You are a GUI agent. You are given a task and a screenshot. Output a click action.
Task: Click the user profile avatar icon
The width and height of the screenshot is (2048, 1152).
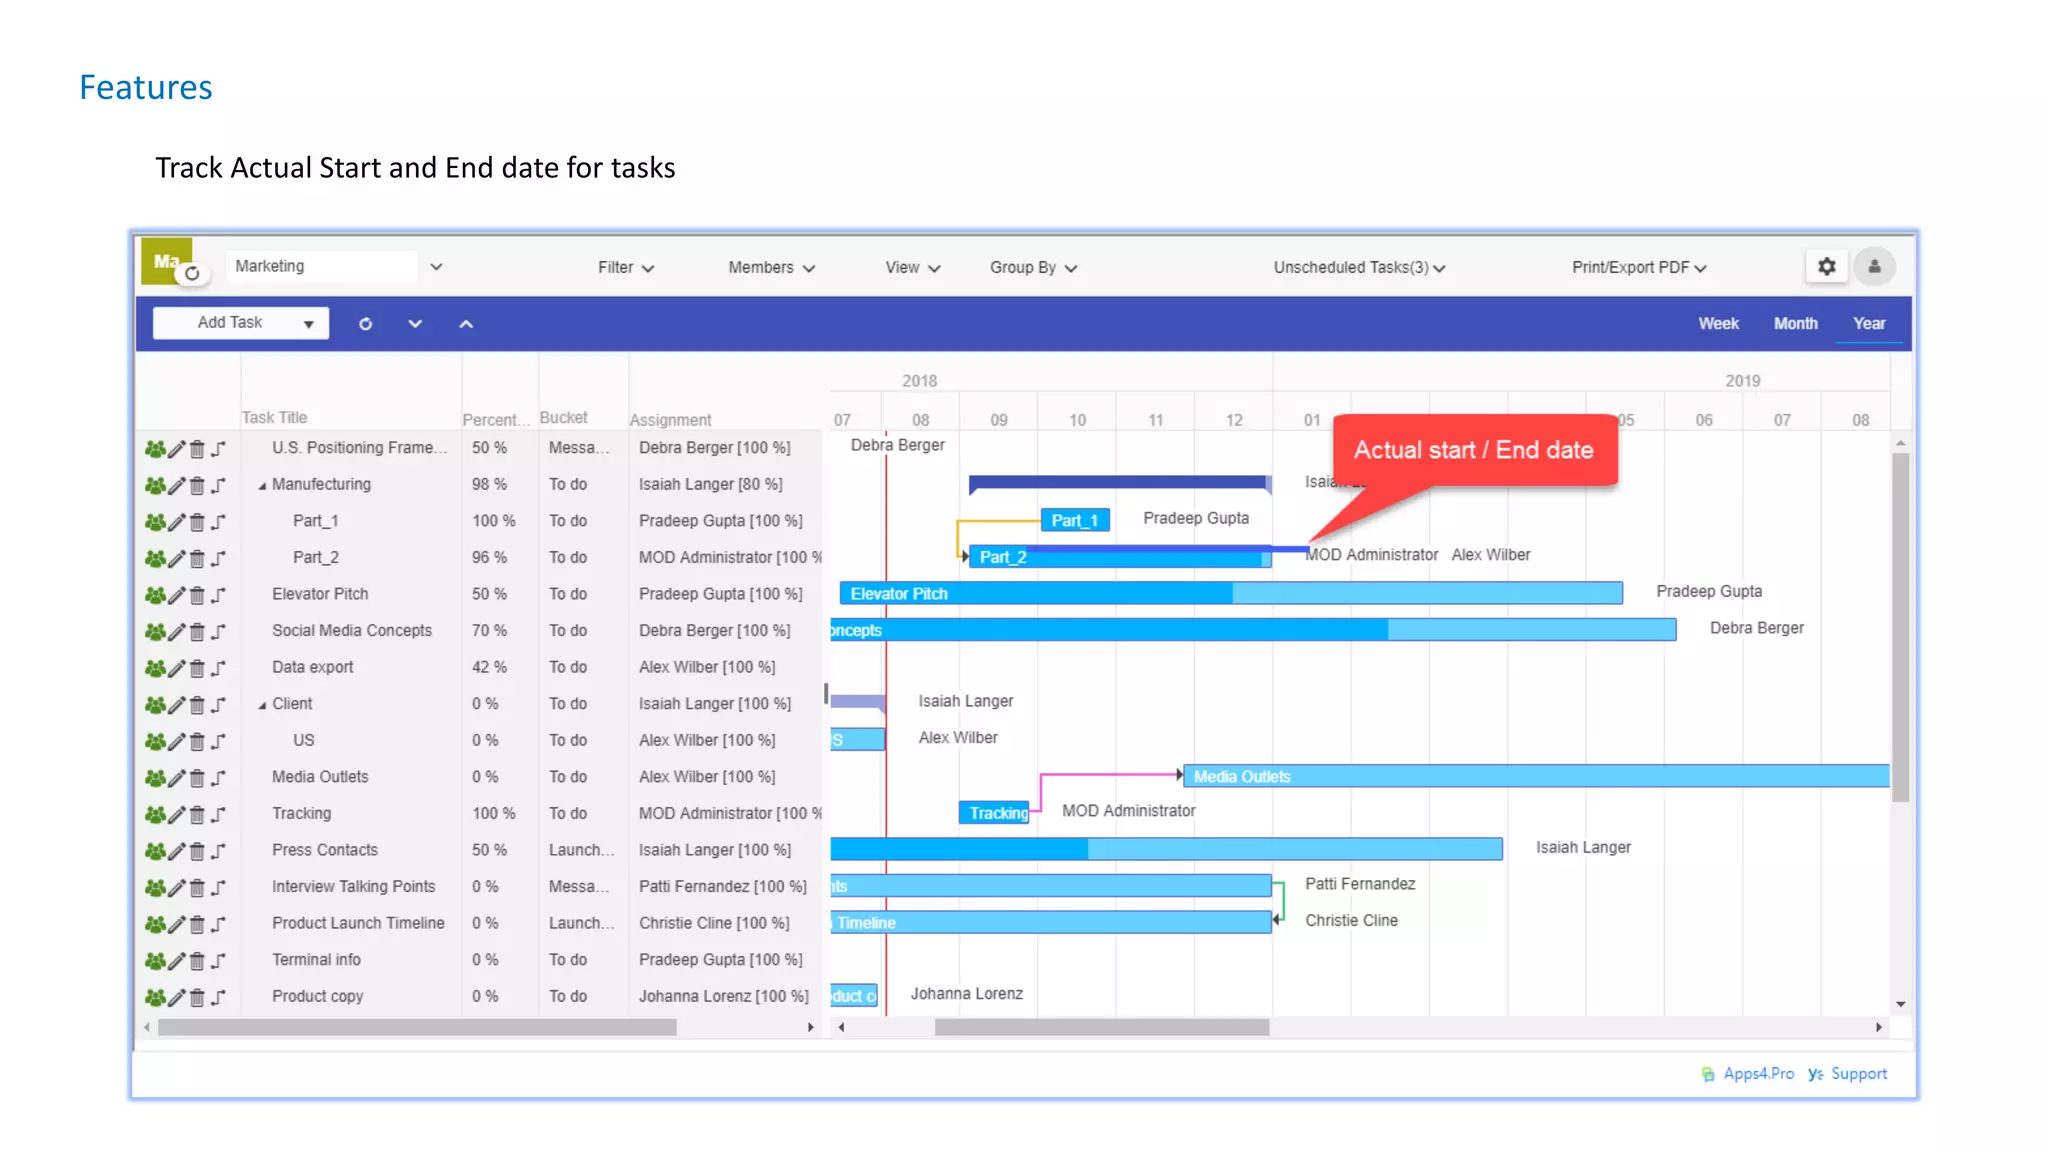(x=1874, y=267)
